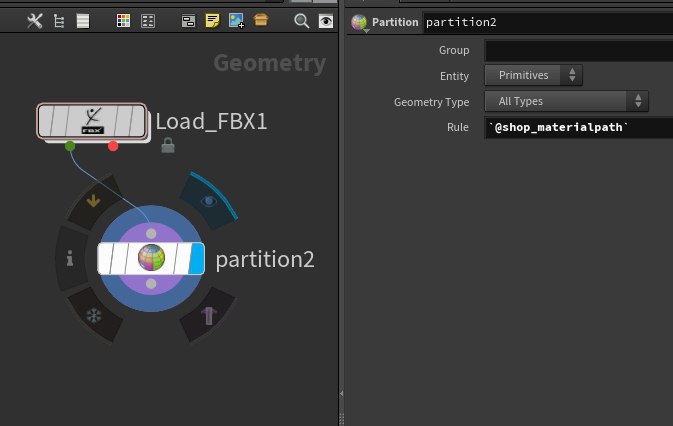Click the partition2 output connector dot
This screenshot has width=673, height=426.
pos(151,284)
